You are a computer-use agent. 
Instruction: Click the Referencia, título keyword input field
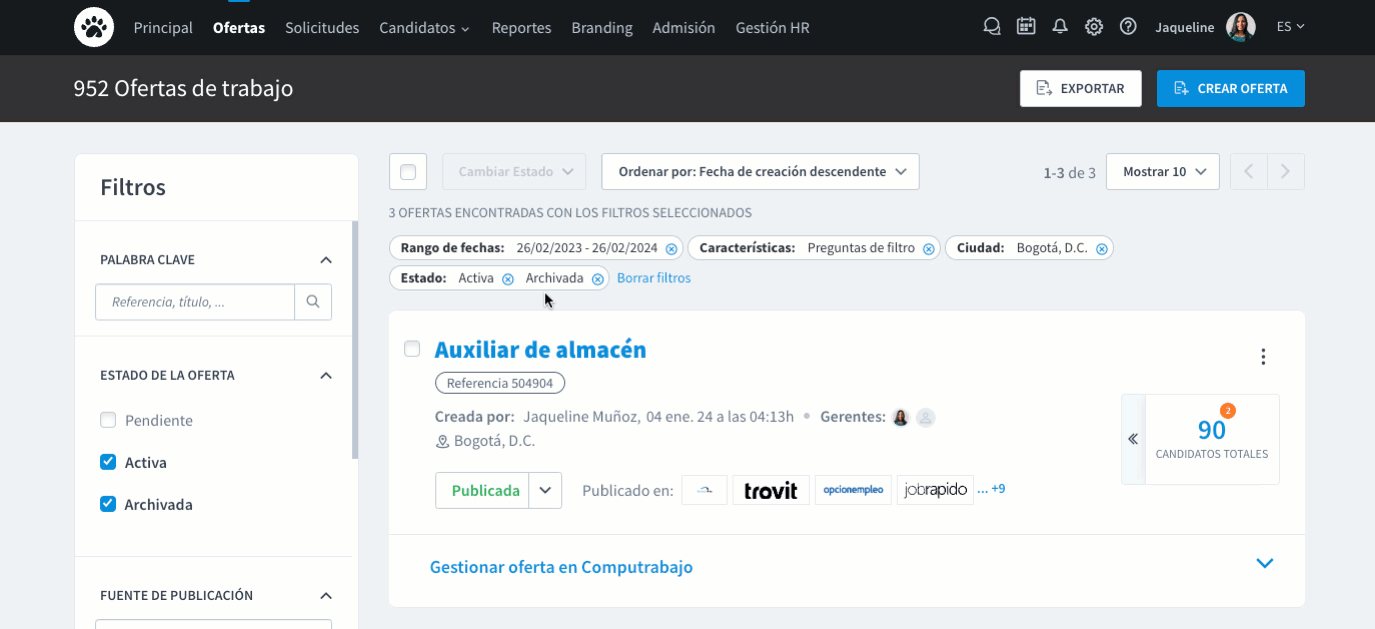(x=195, y=301)
